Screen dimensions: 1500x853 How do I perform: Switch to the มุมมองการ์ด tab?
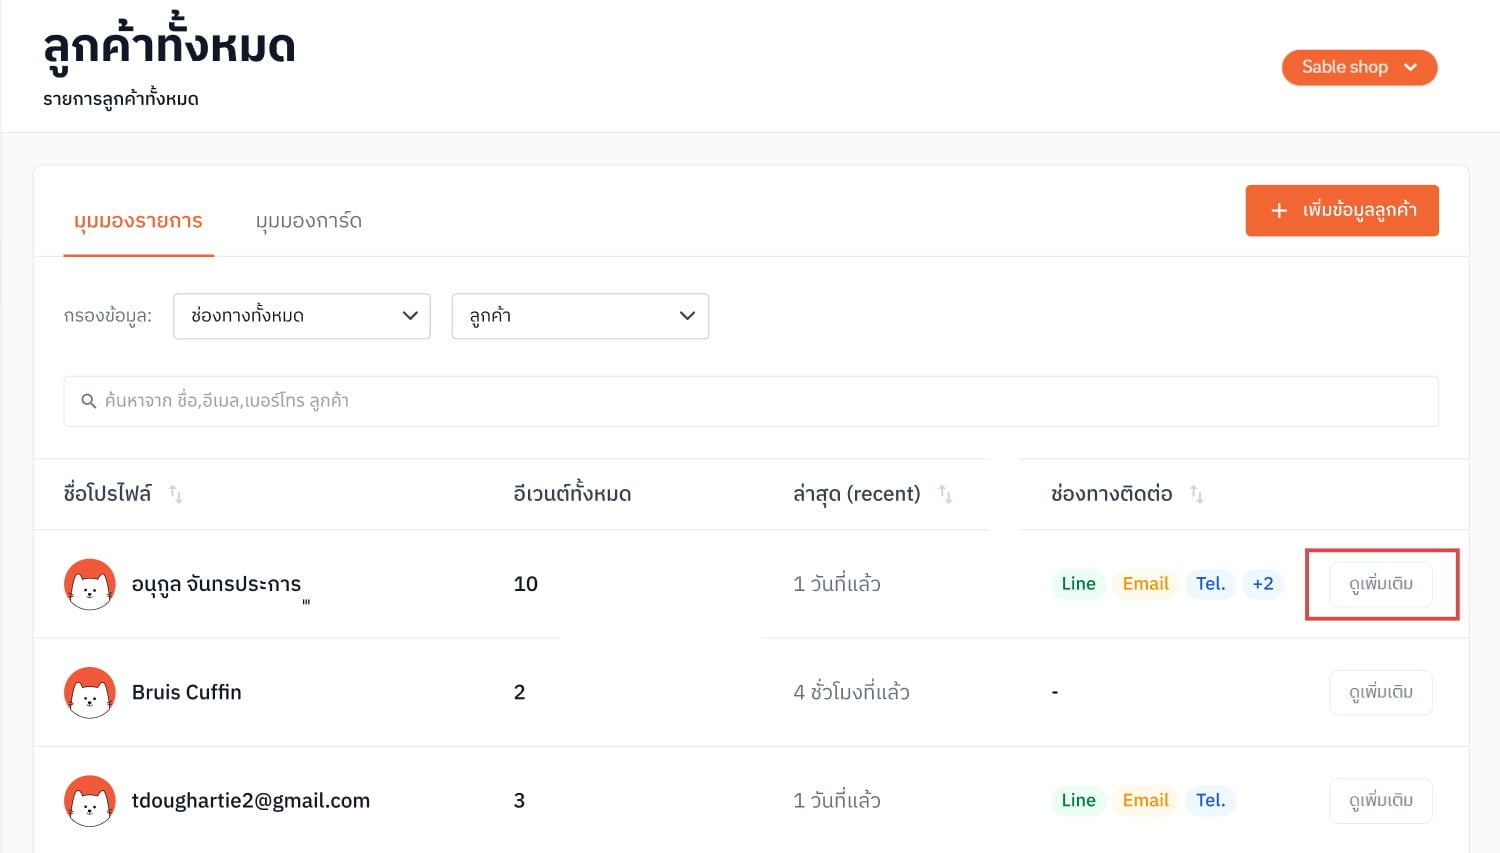[x=308, y=221]
